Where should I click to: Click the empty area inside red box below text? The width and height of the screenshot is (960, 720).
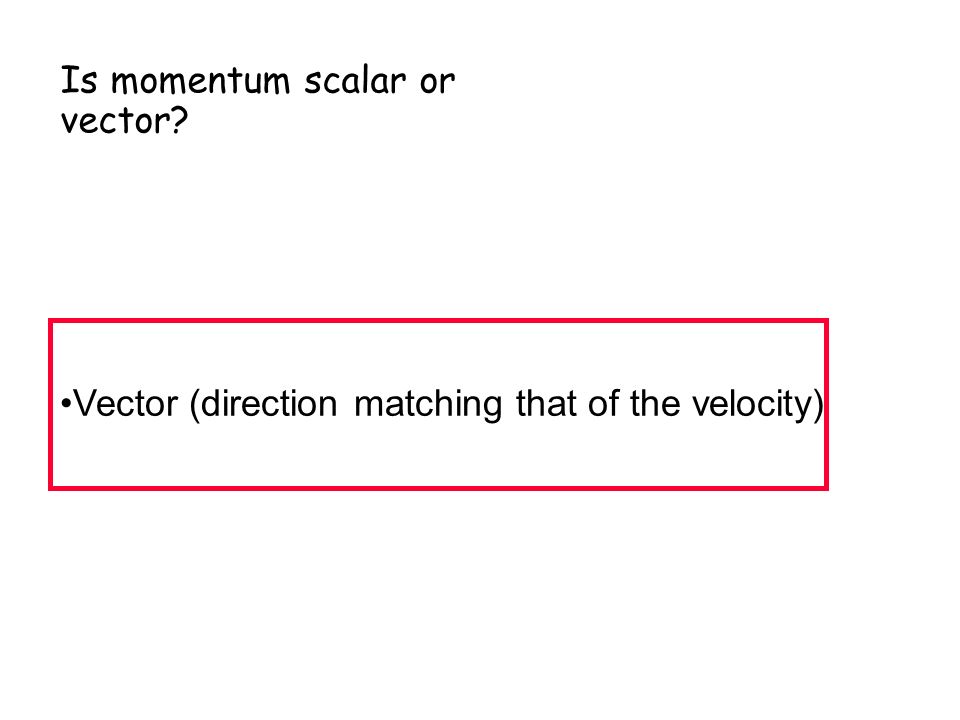(438, 456)
